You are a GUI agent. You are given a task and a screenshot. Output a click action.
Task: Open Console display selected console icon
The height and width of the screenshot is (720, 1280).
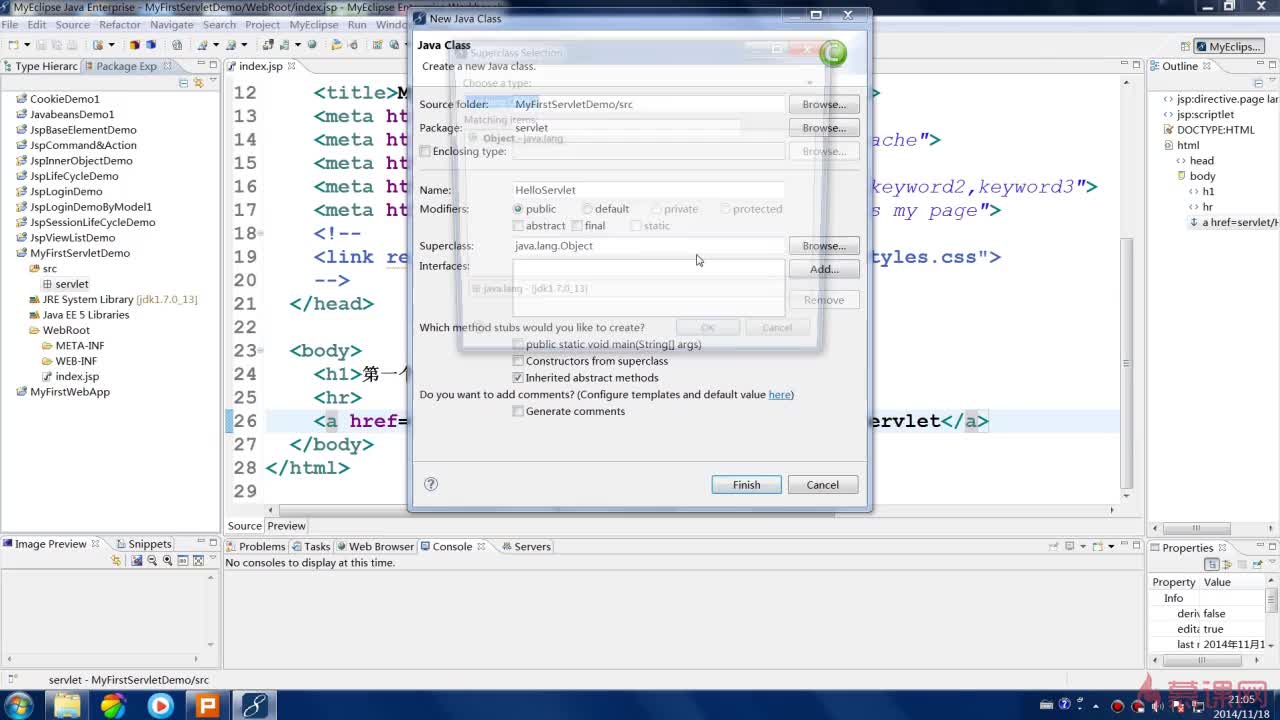[1069, 547]
